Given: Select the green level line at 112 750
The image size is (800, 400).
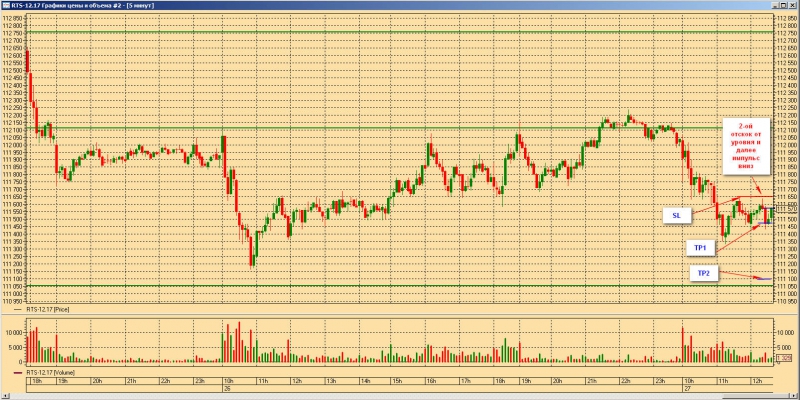Looking at the screenshot, I should 400,32.
